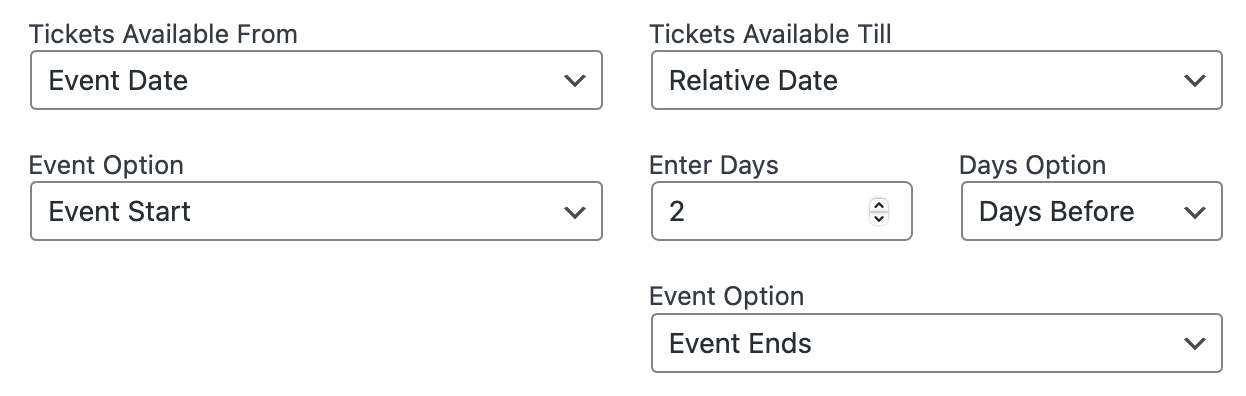Open the Event Start dropdown
Screen dimensions: 1246x396
[316, 211]
